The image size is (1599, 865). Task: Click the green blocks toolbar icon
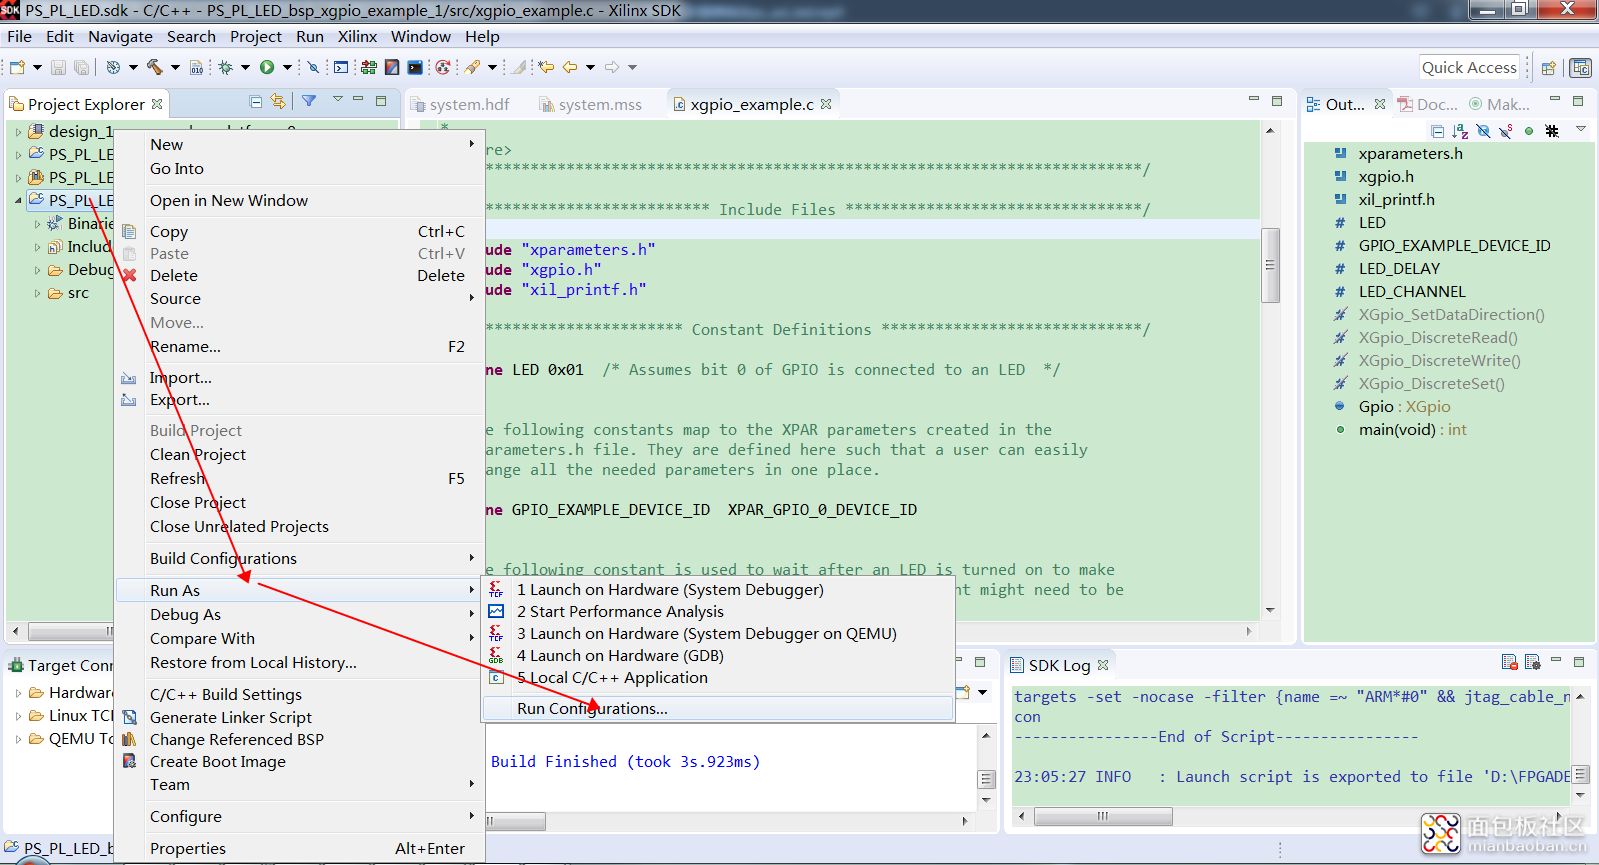coord(369,67)
